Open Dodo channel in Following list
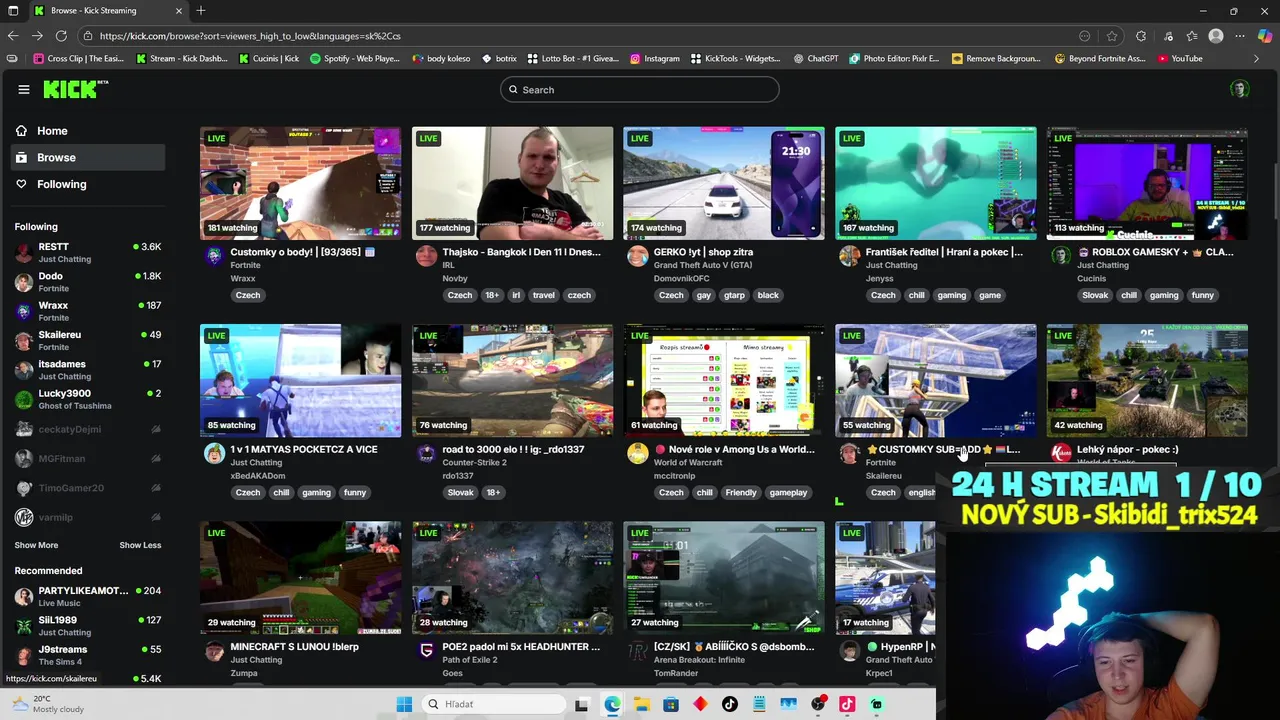 tap(88, 282)
